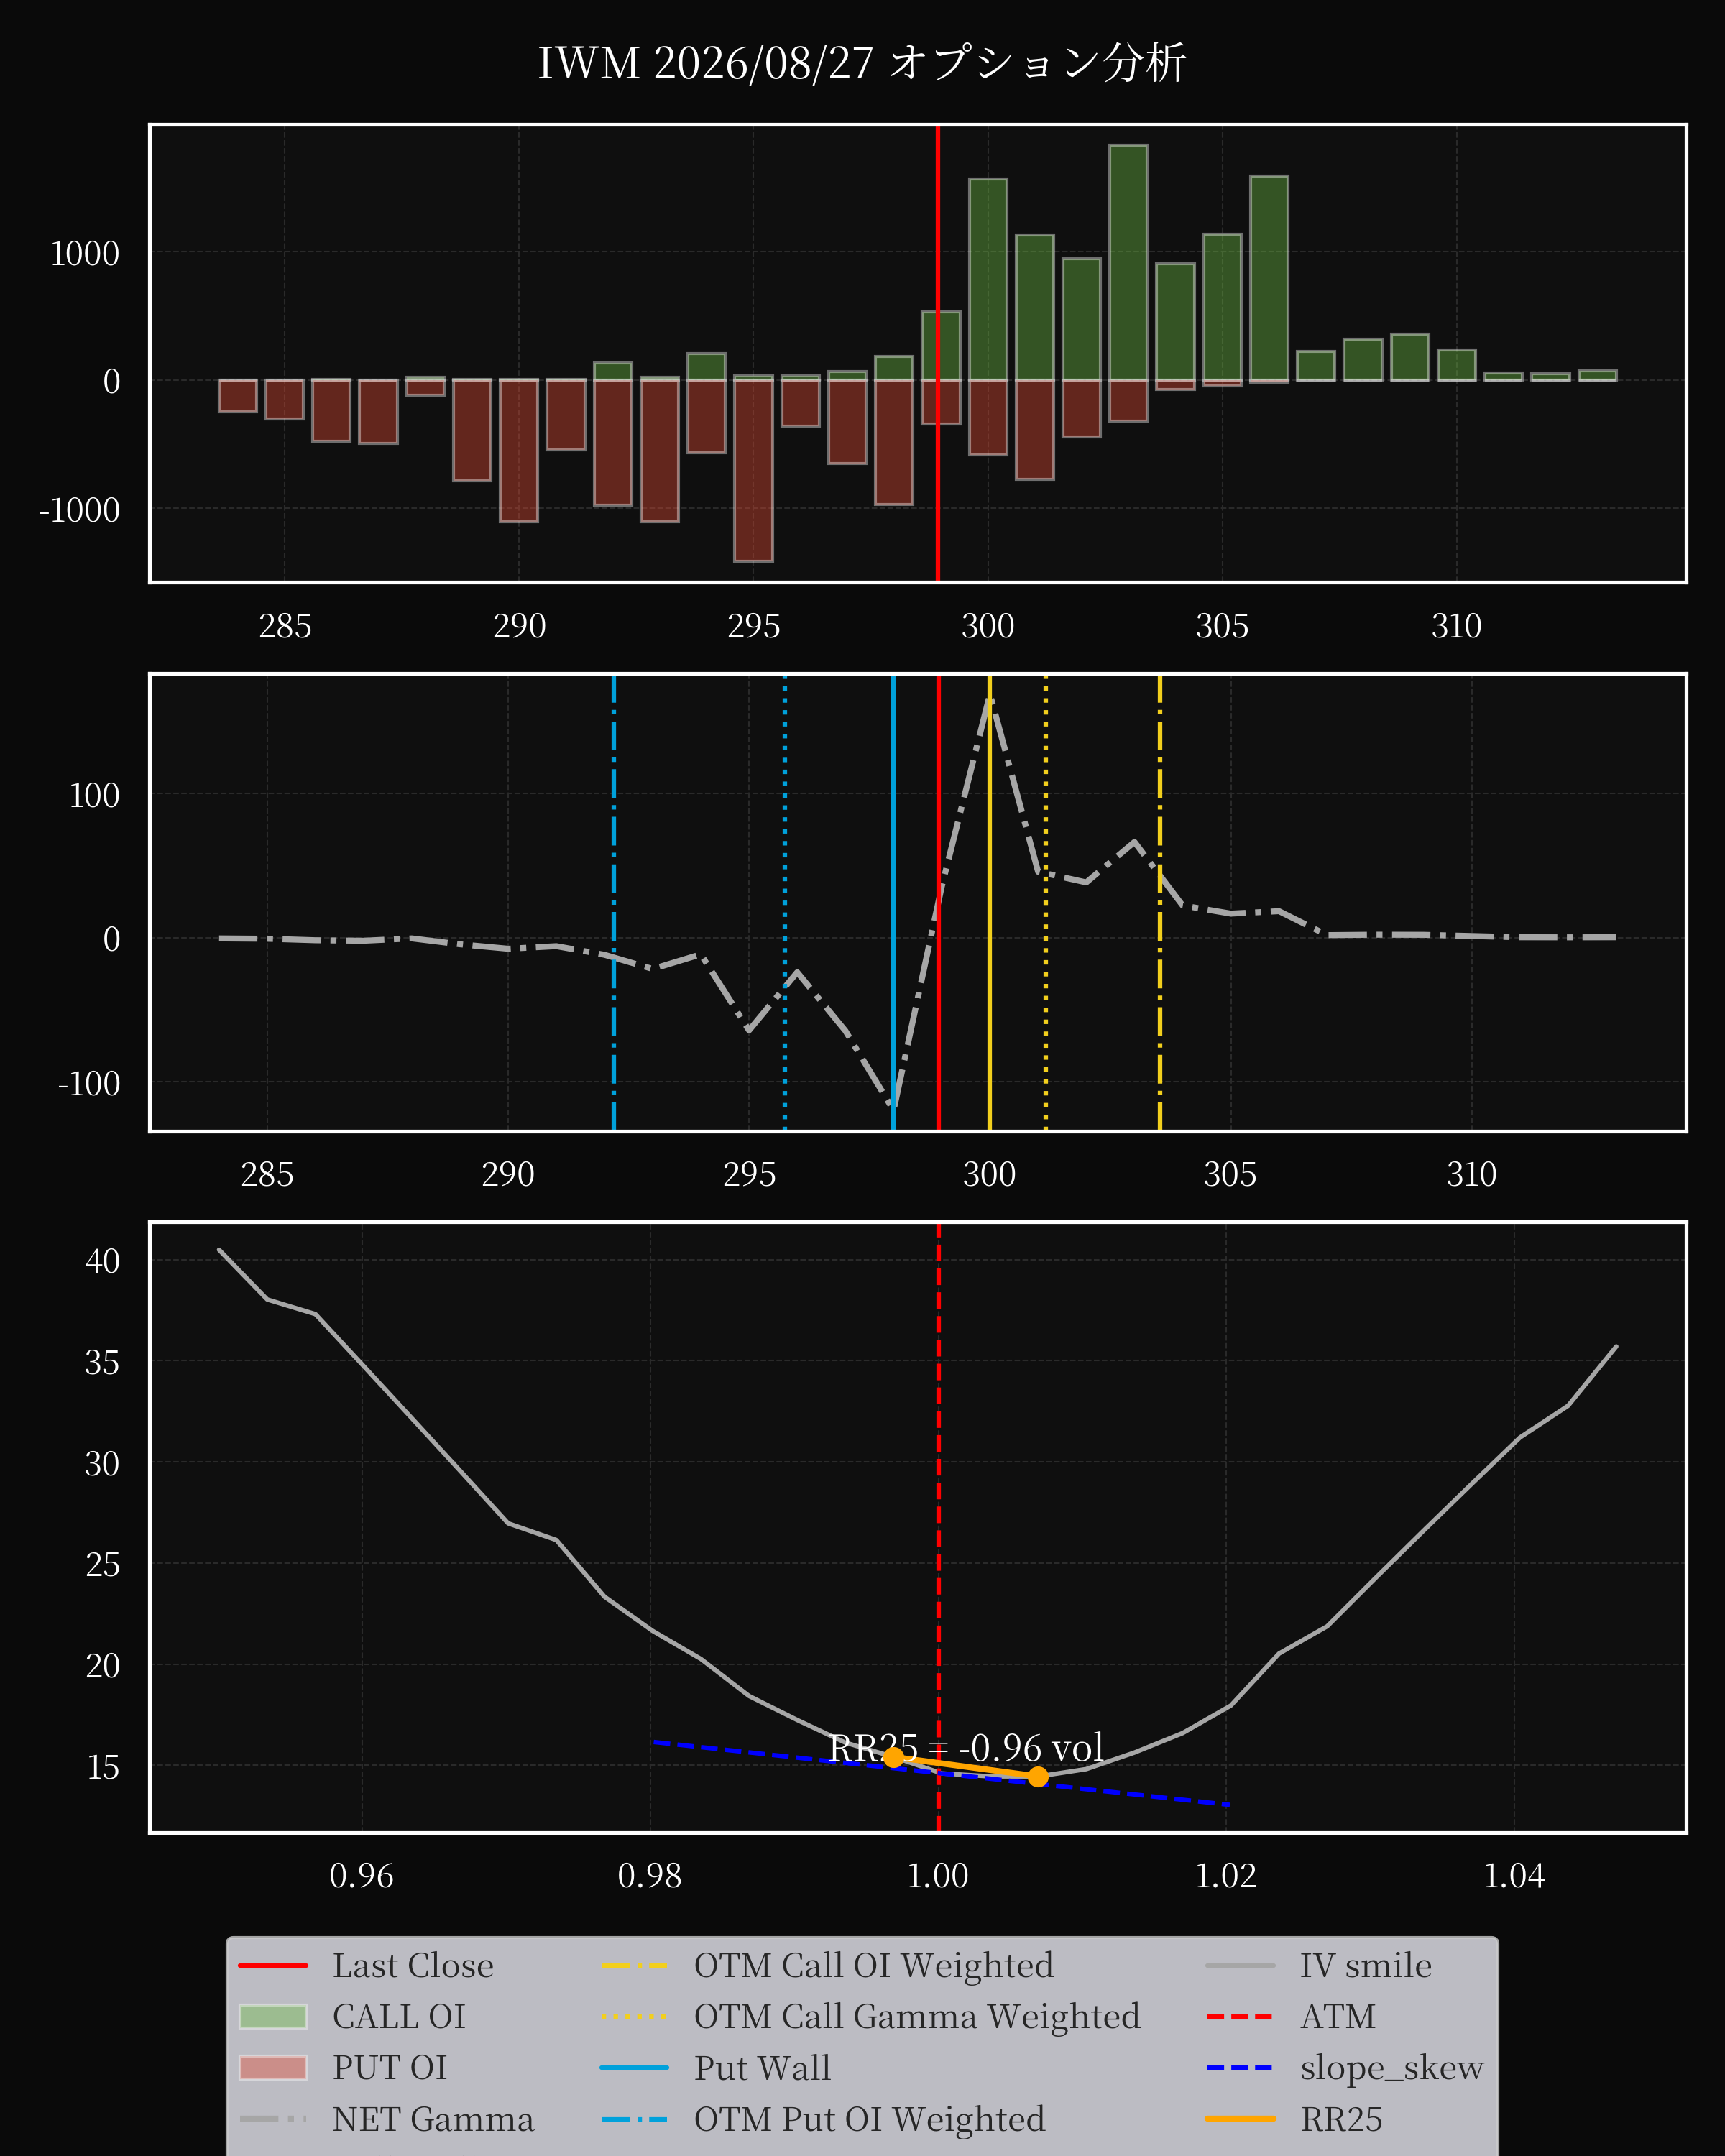Viewport: 1725px width, 2156px height.
Task: Click the red Last Close swatch in legend
Action: (x=273, y=1966)
